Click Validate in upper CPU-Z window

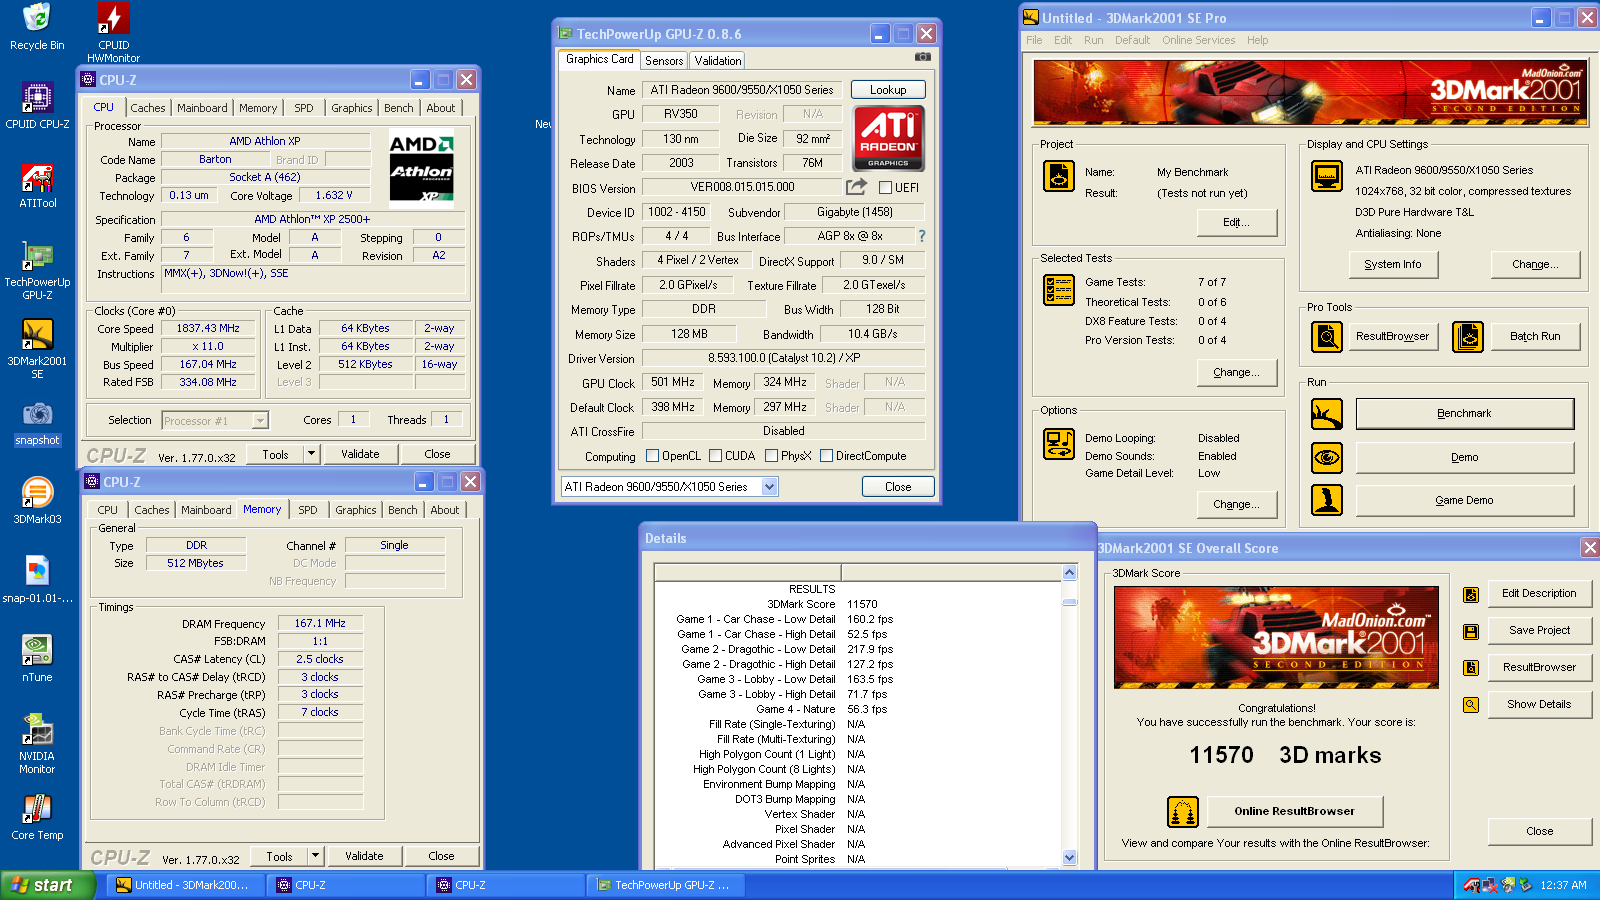[360, 454]
